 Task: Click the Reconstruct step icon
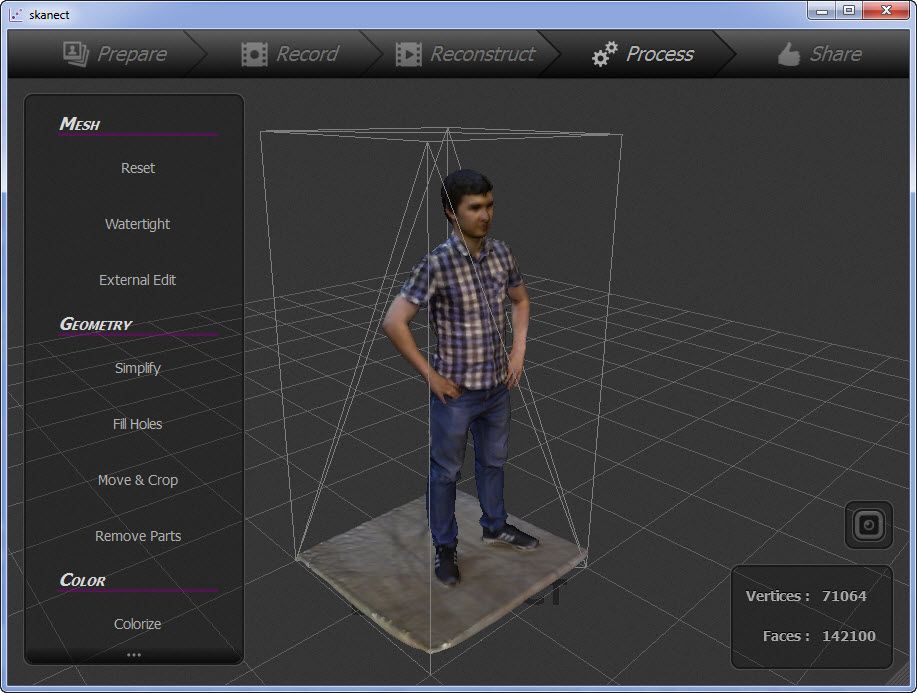click(x=408, y=54)
